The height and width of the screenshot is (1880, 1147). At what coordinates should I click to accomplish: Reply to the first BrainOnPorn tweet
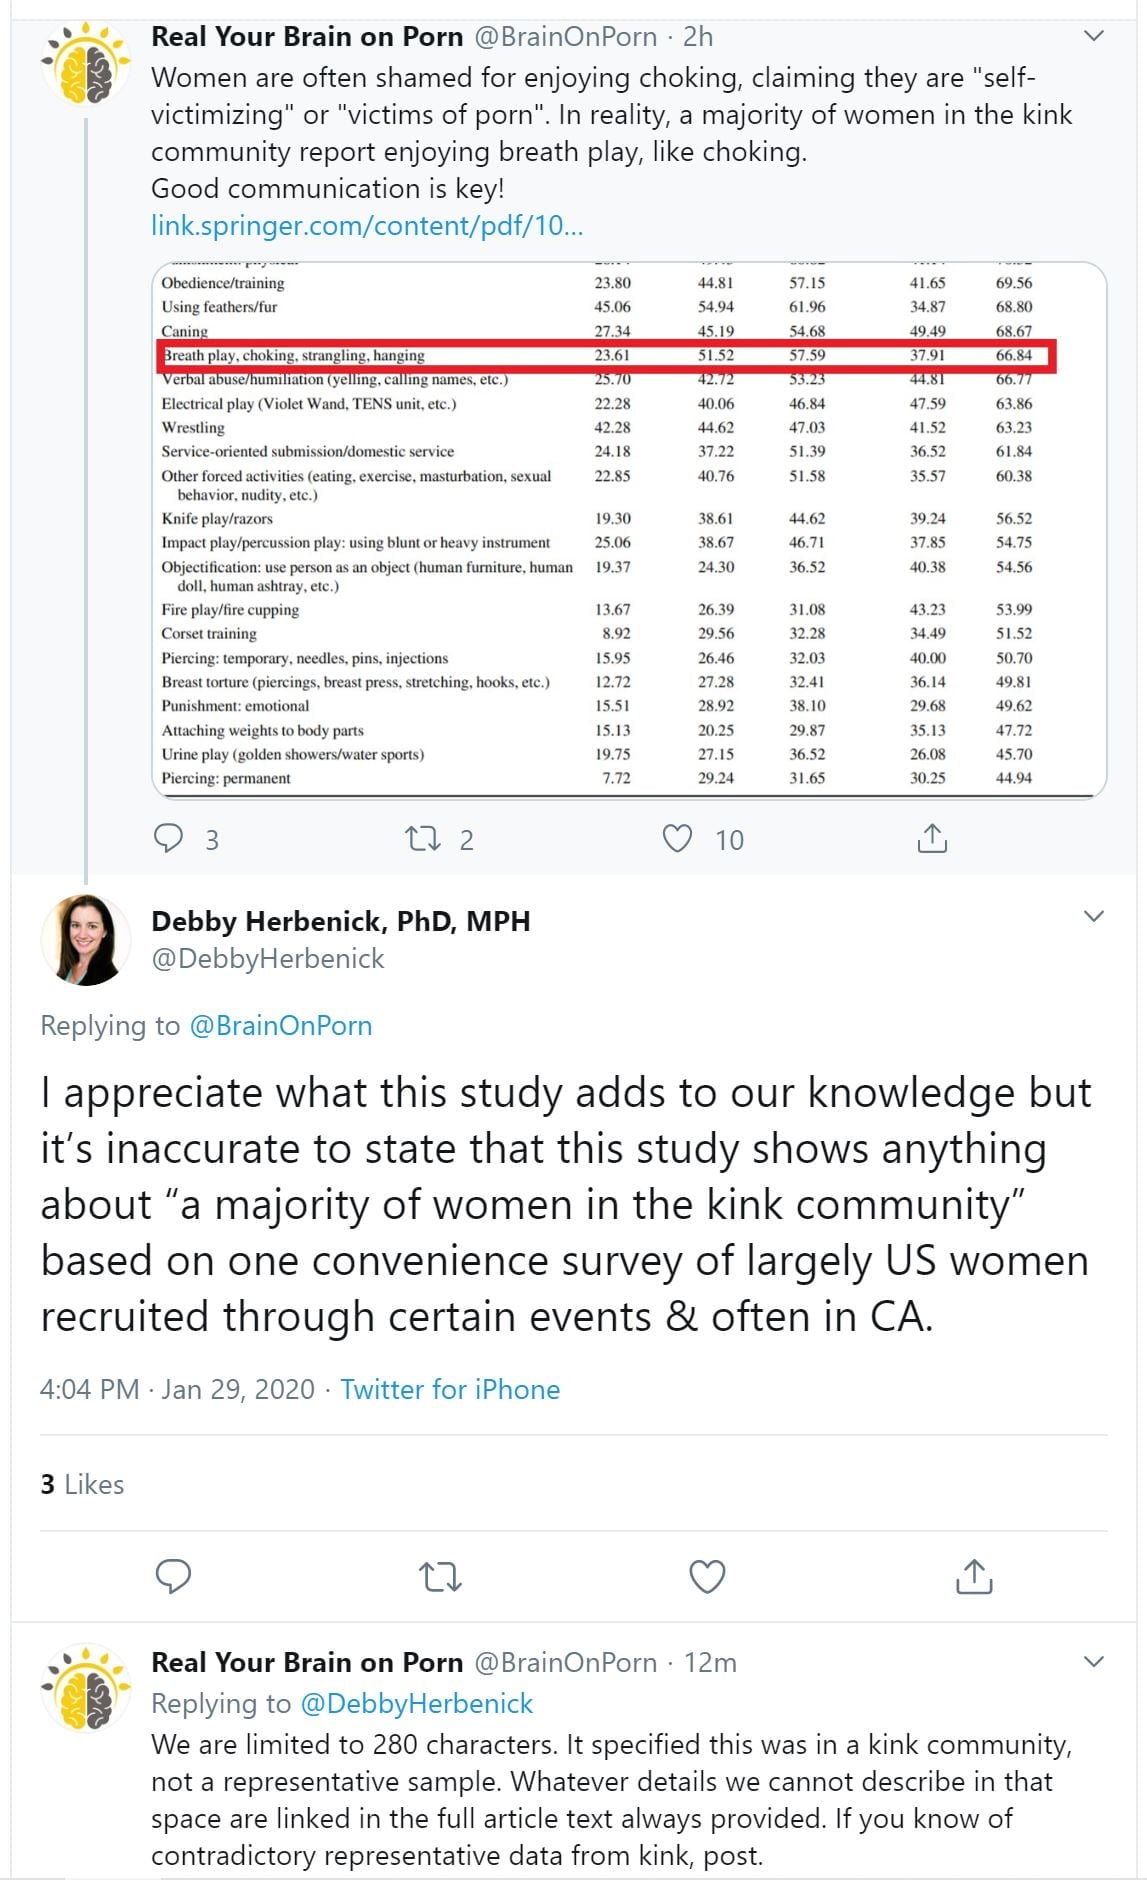pyautogui.click(x=168, y=838)
